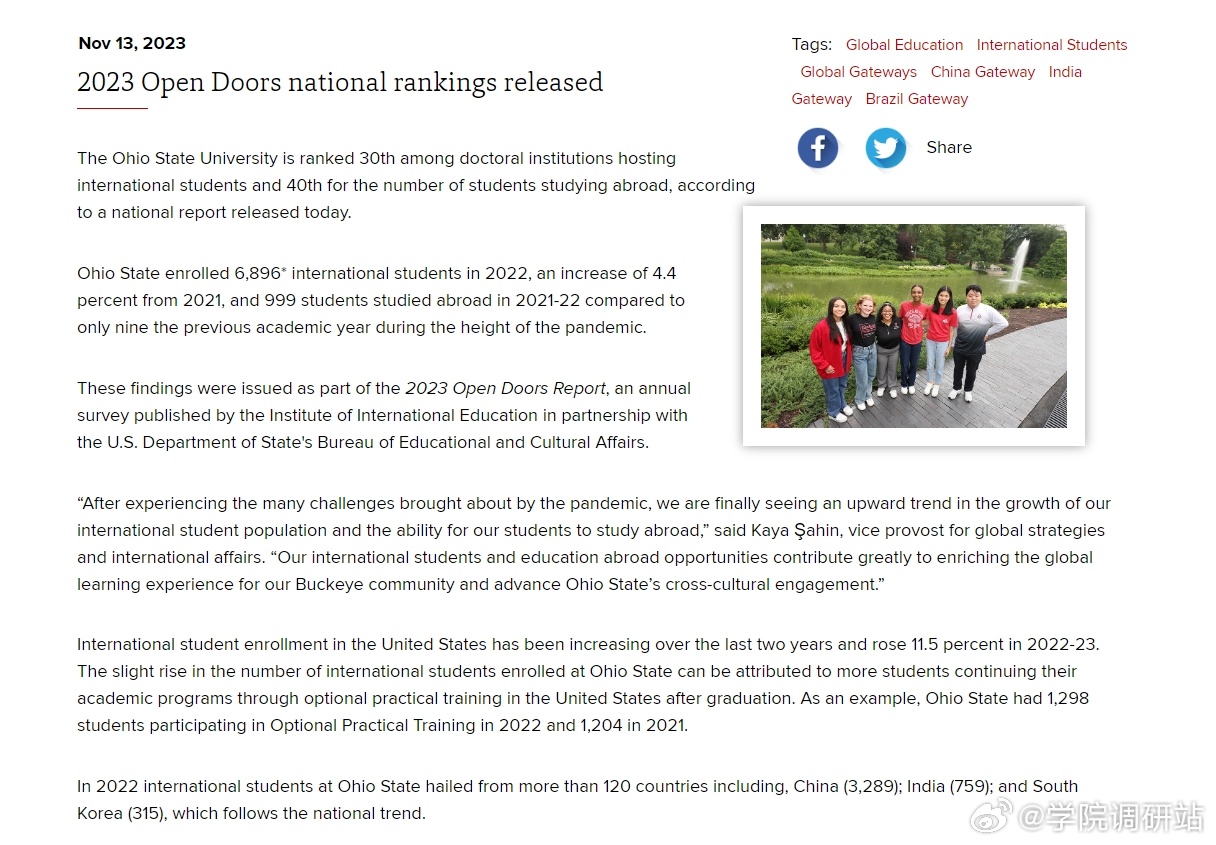Share article via Facebook icon
The height and width of the screenshot is (845, 1216).
coord(817,148)
